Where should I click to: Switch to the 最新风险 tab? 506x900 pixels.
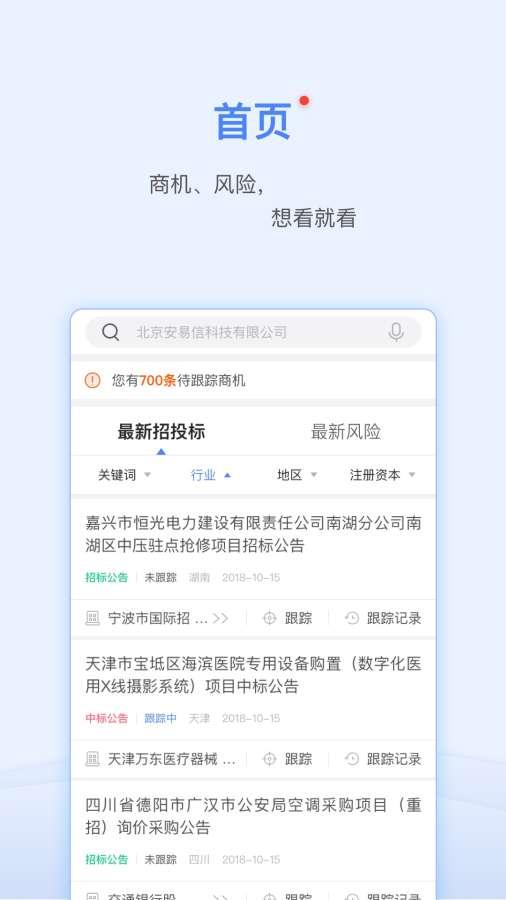click(x=345, y=432)
